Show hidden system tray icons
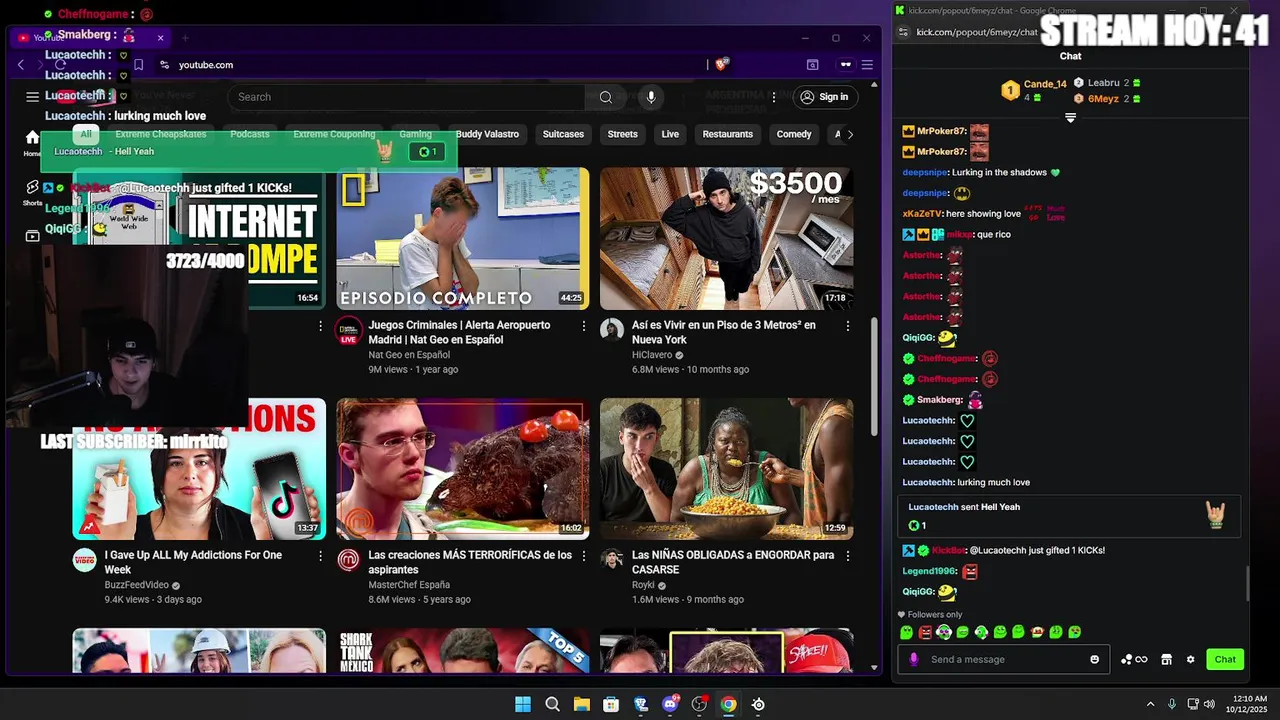The height and width of the screenshot is (720, 1280). pyautogui.click(x=1150, y=704)
